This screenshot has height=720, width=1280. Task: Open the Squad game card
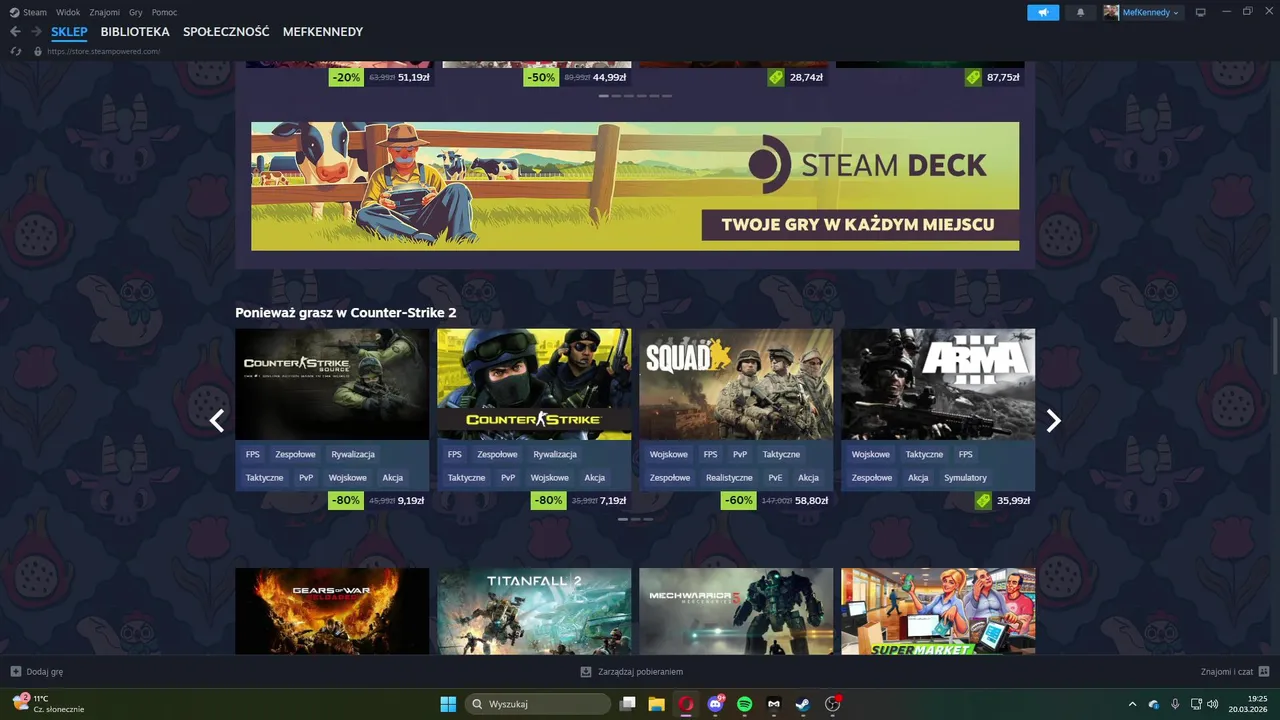pyautogui.click(x=736, y=384)
